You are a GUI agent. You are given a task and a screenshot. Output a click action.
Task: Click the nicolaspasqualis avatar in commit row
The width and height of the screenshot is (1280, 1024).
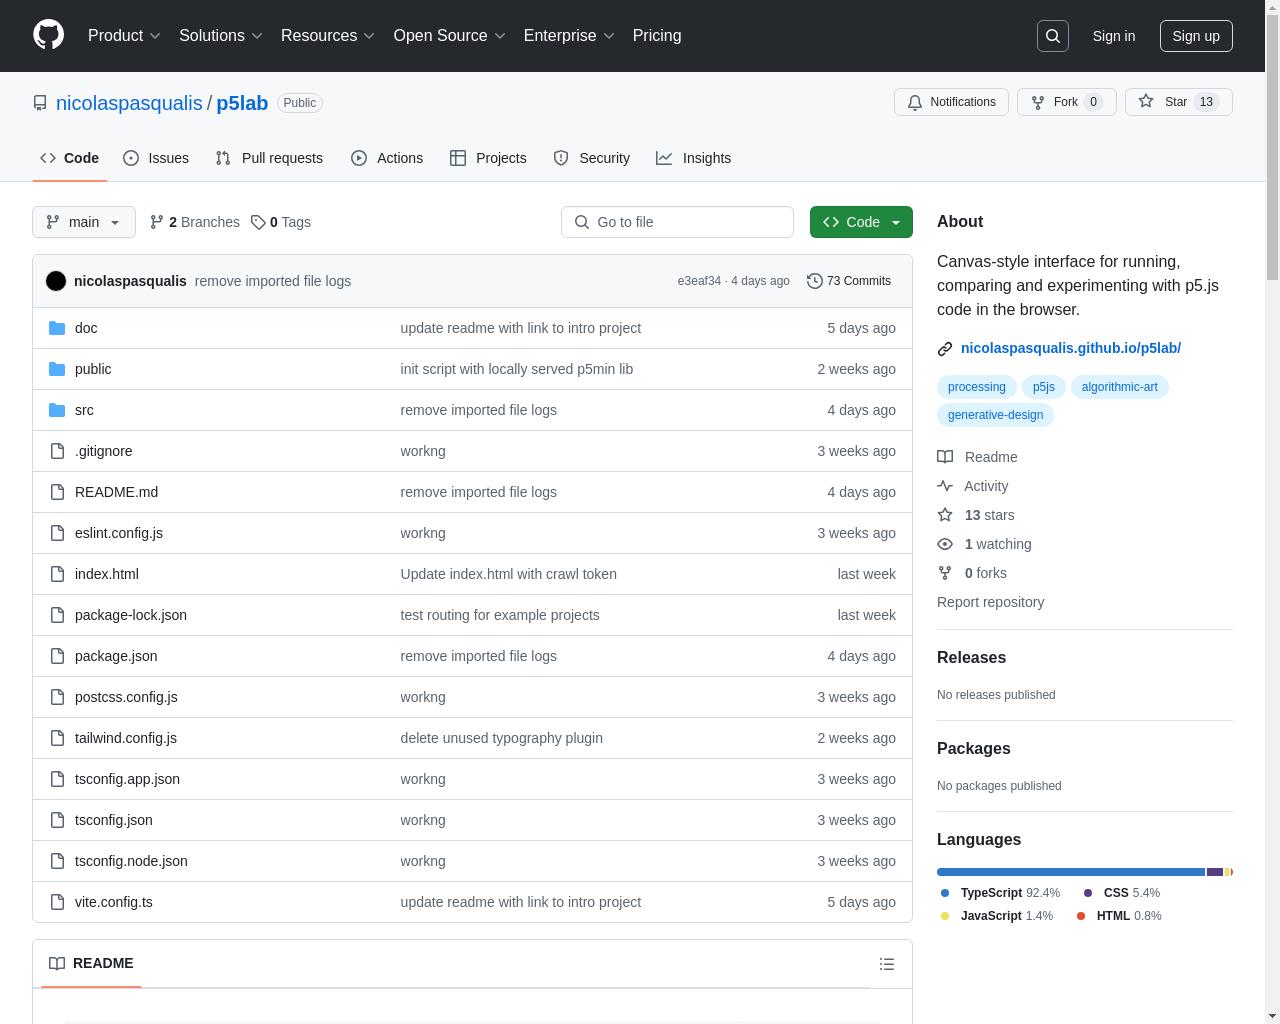[56, 281]
